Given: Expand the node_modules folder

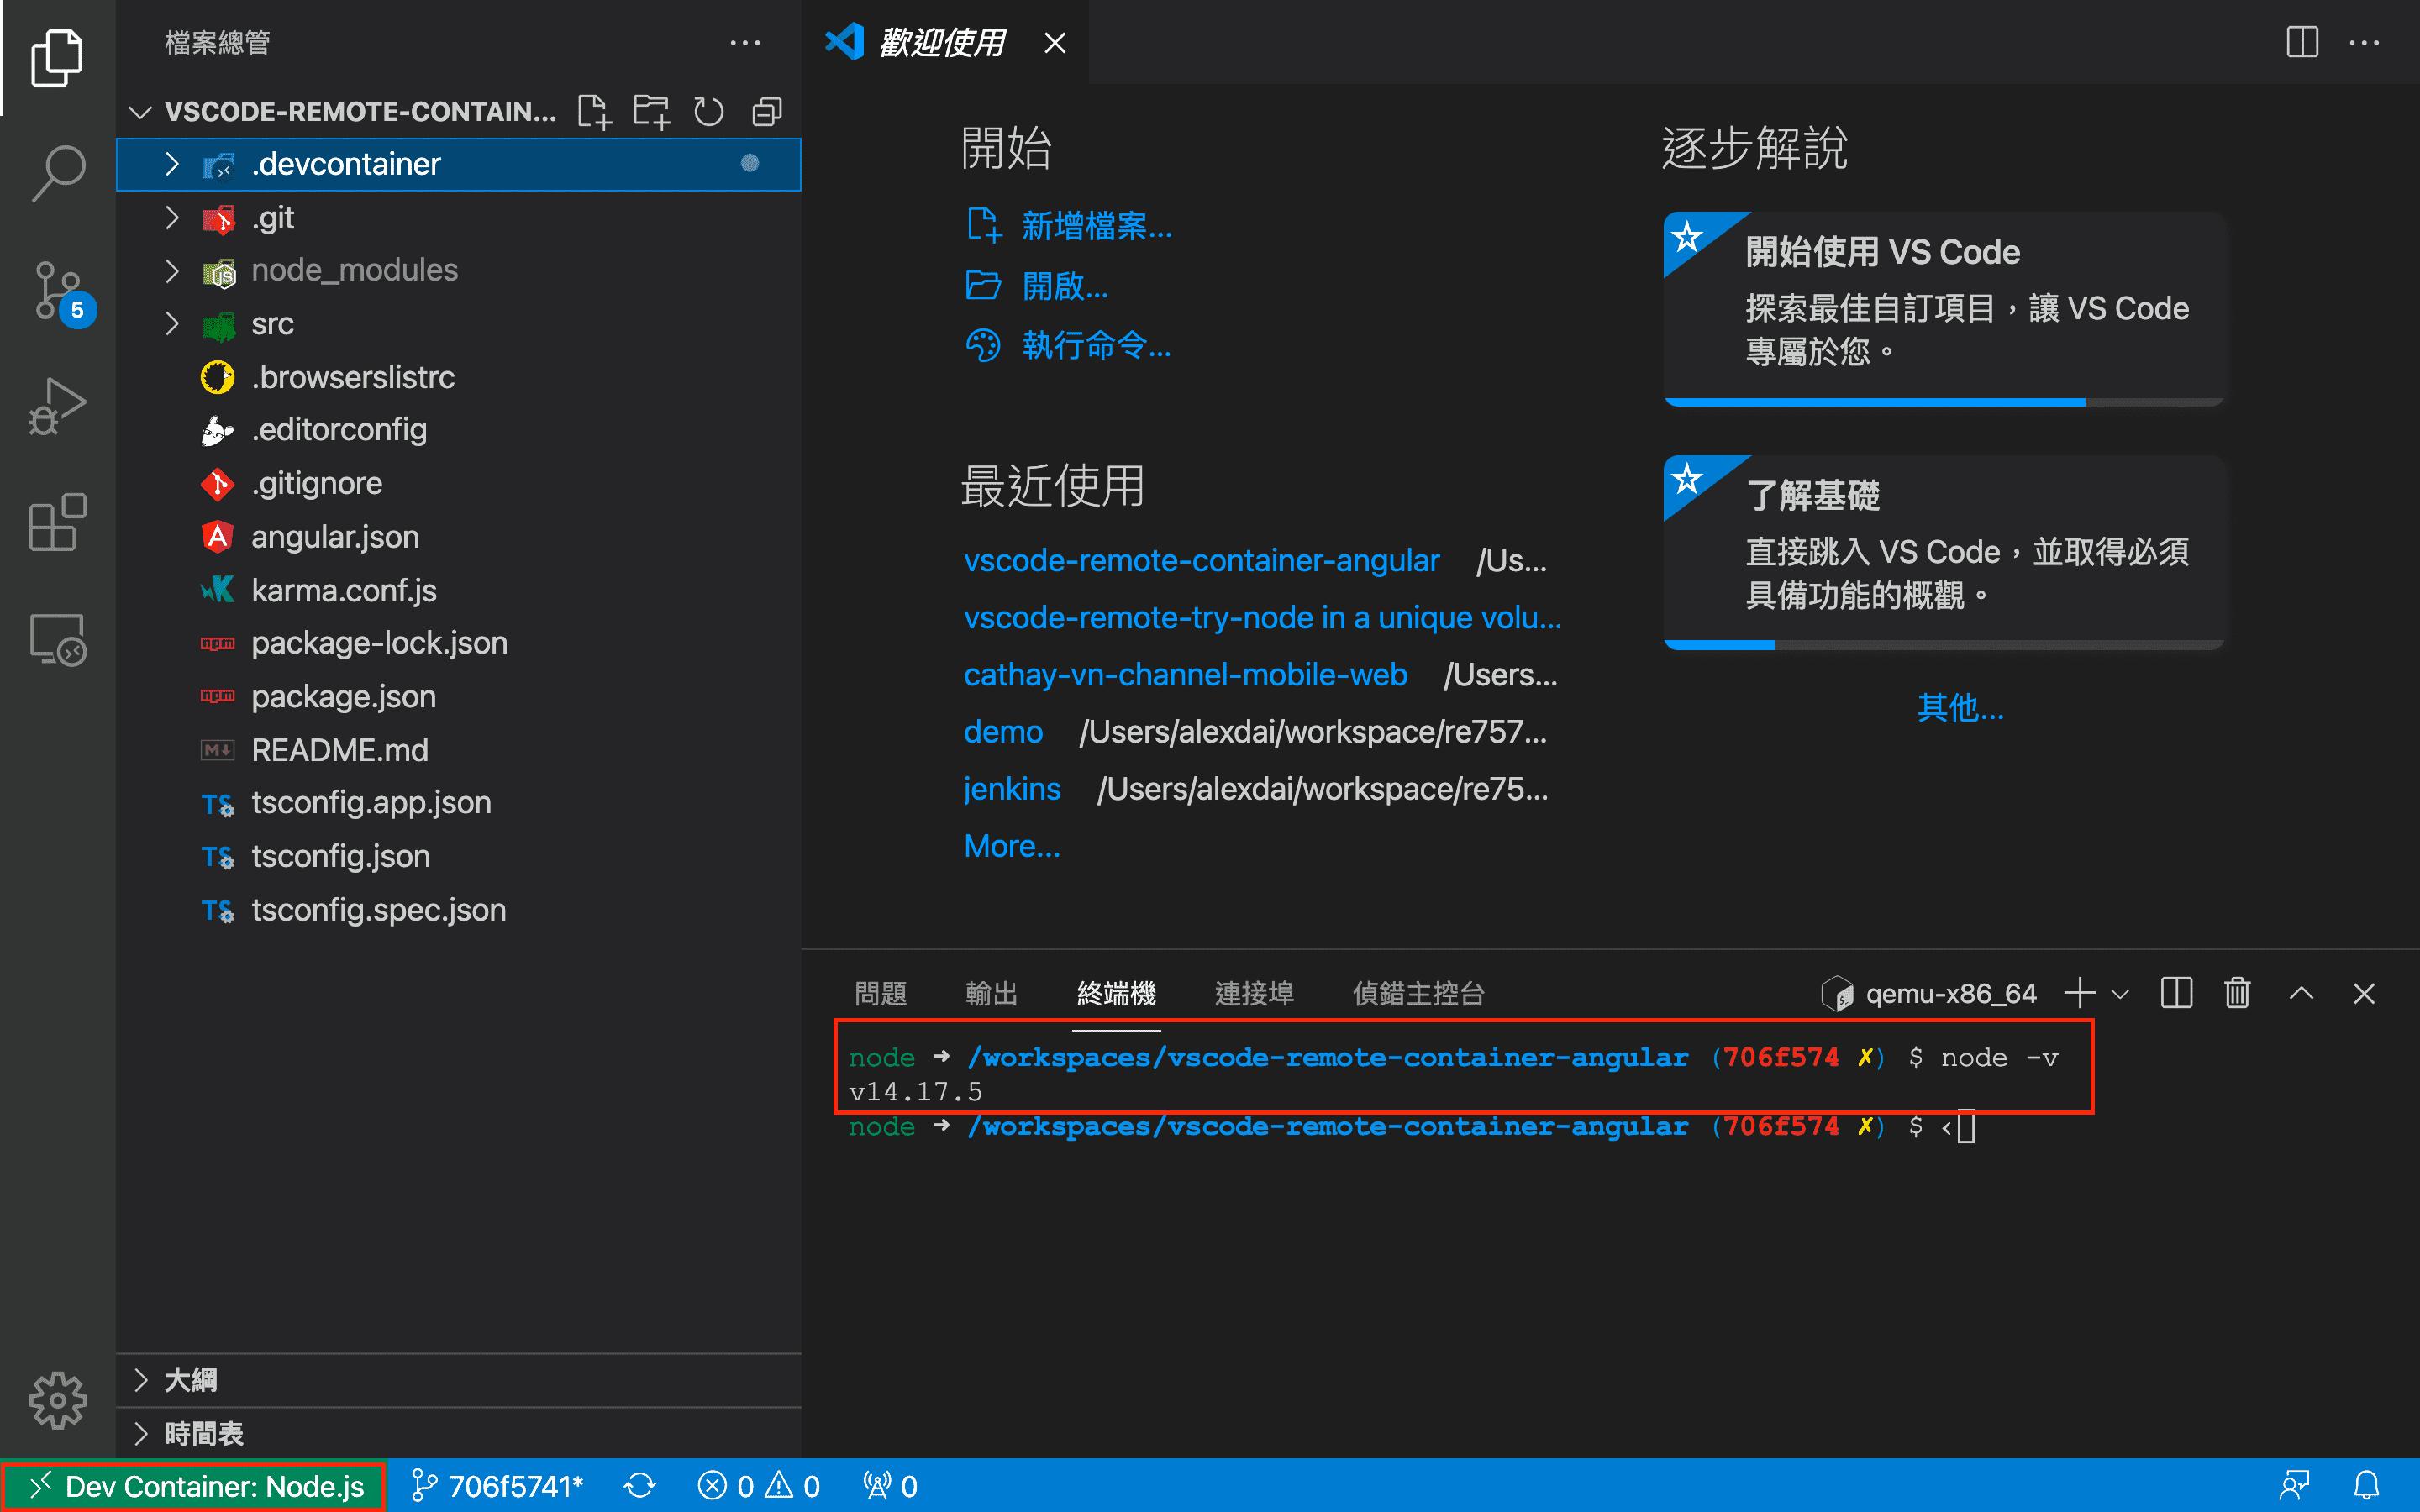Looking at the screenshot, I should point(459,270).
